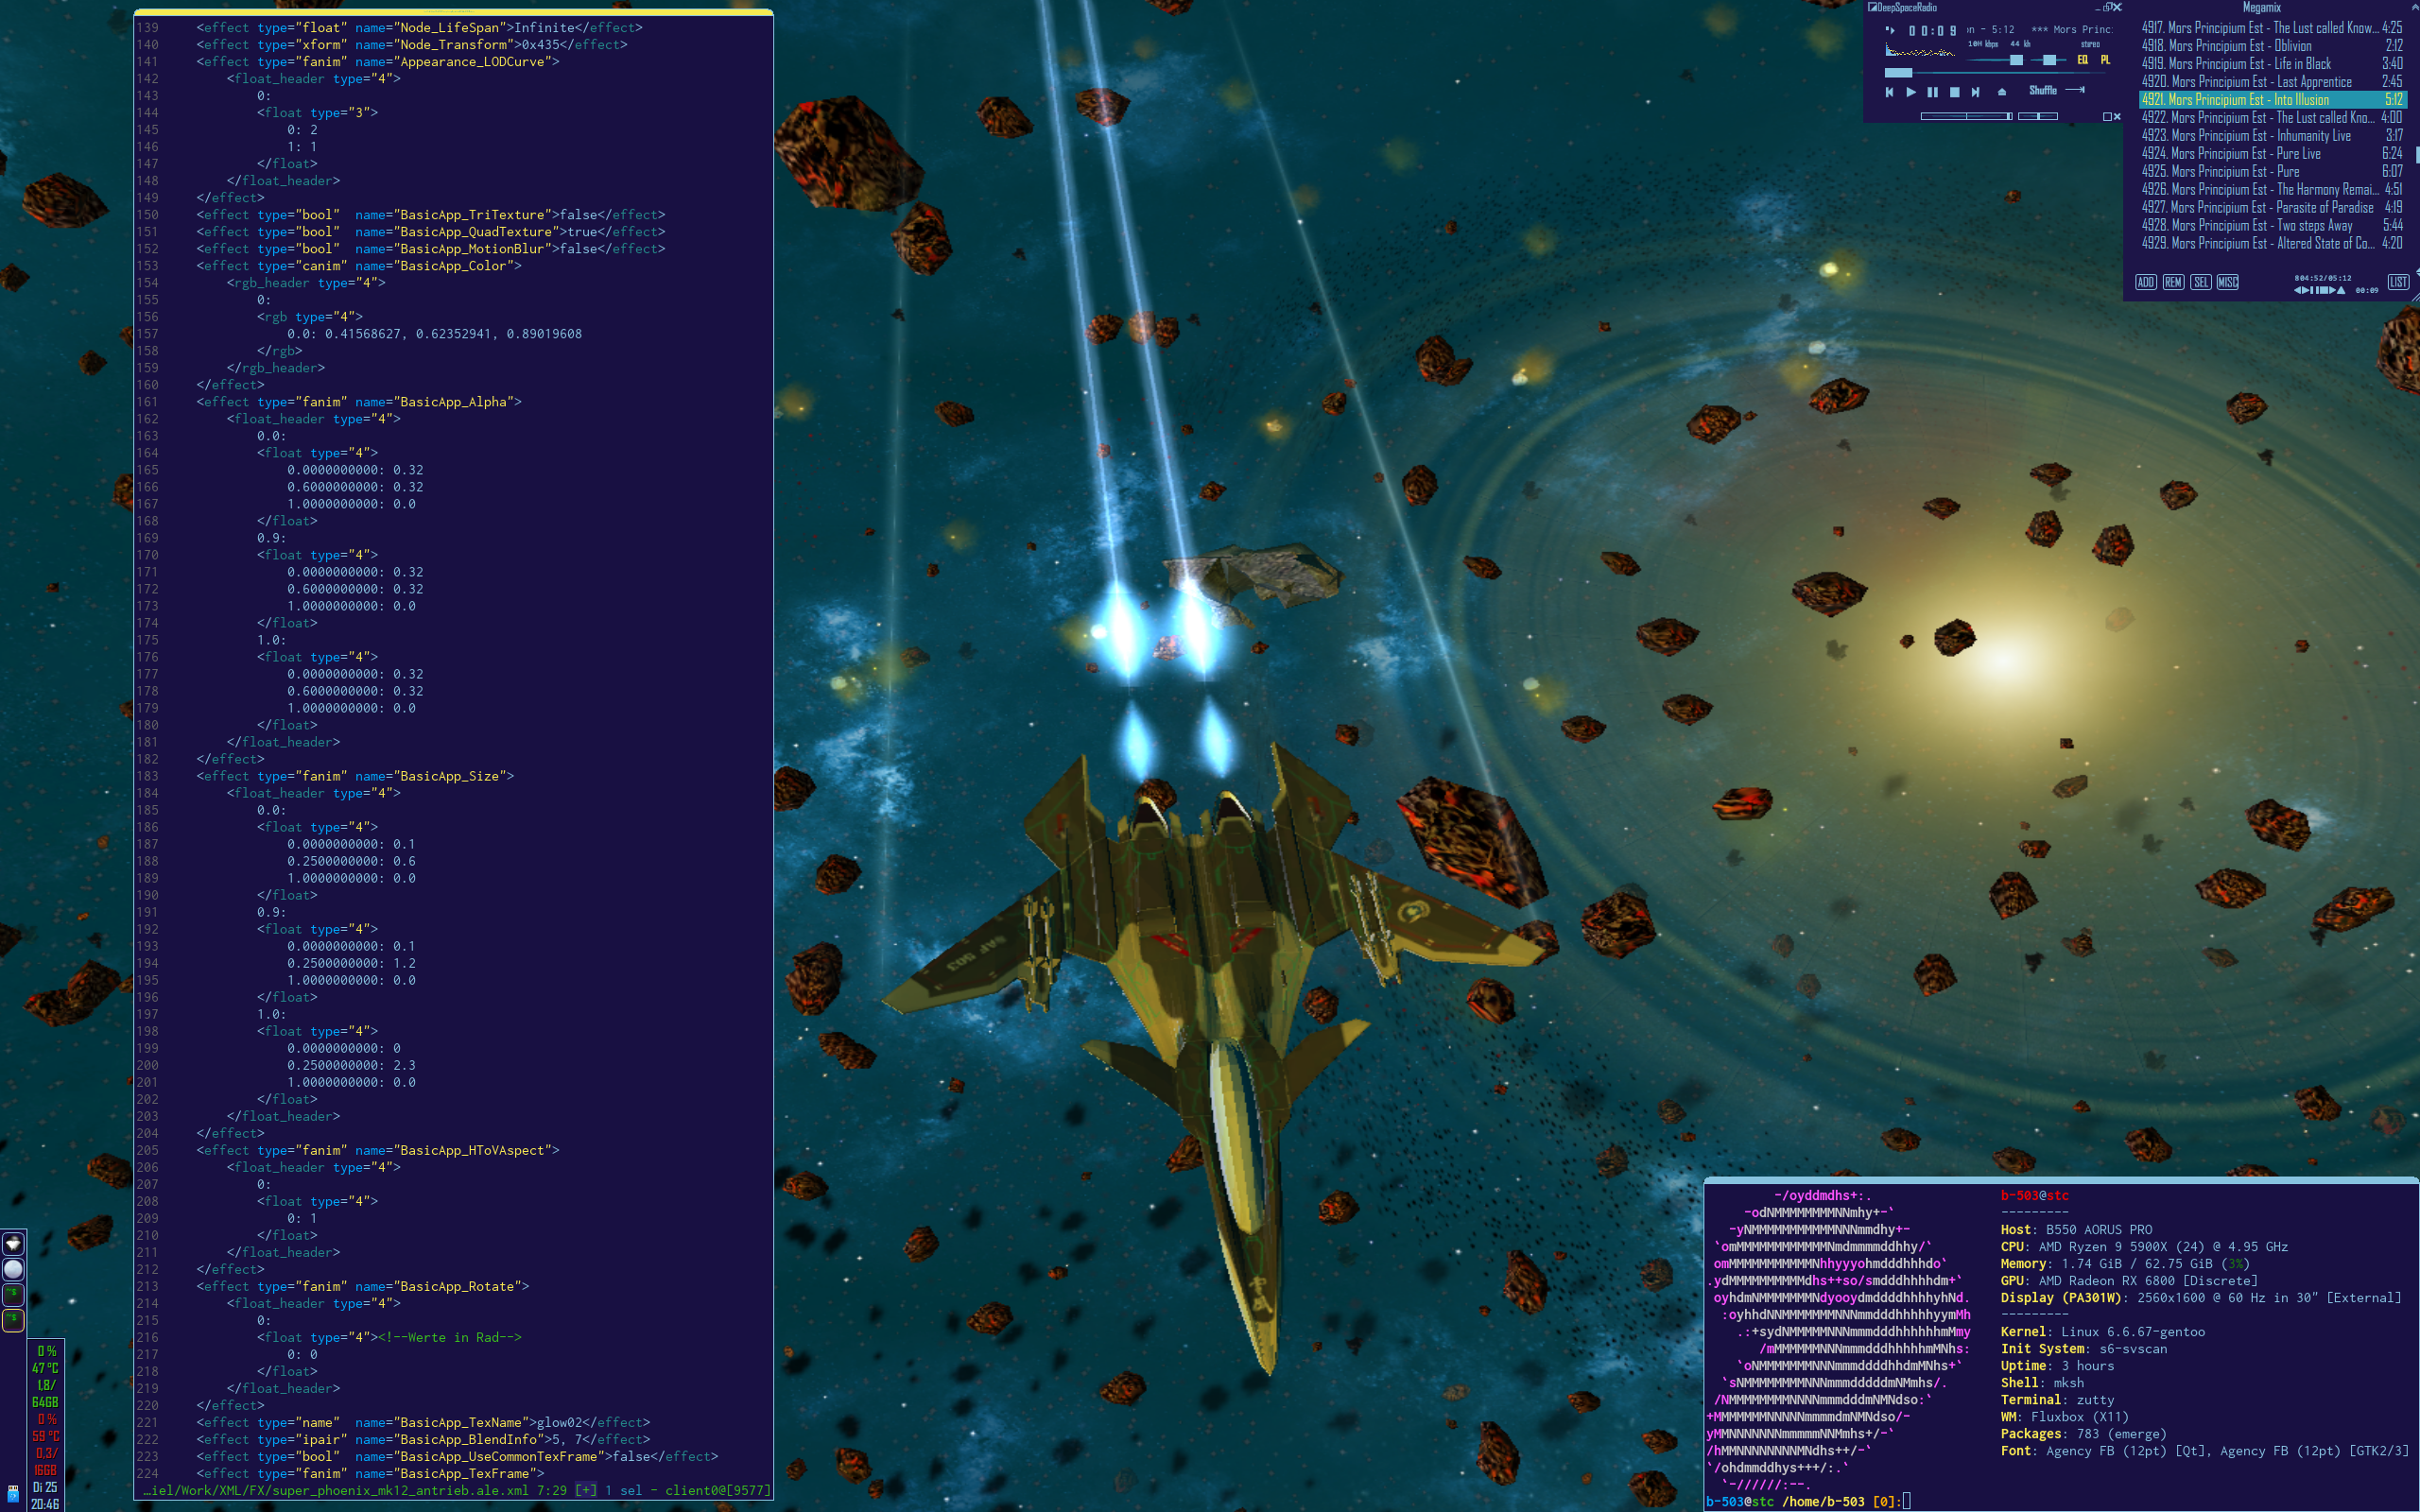Click the LIST button in playlist
This screenshot has height=1512, width=2420.
[x=2398, y=282]
